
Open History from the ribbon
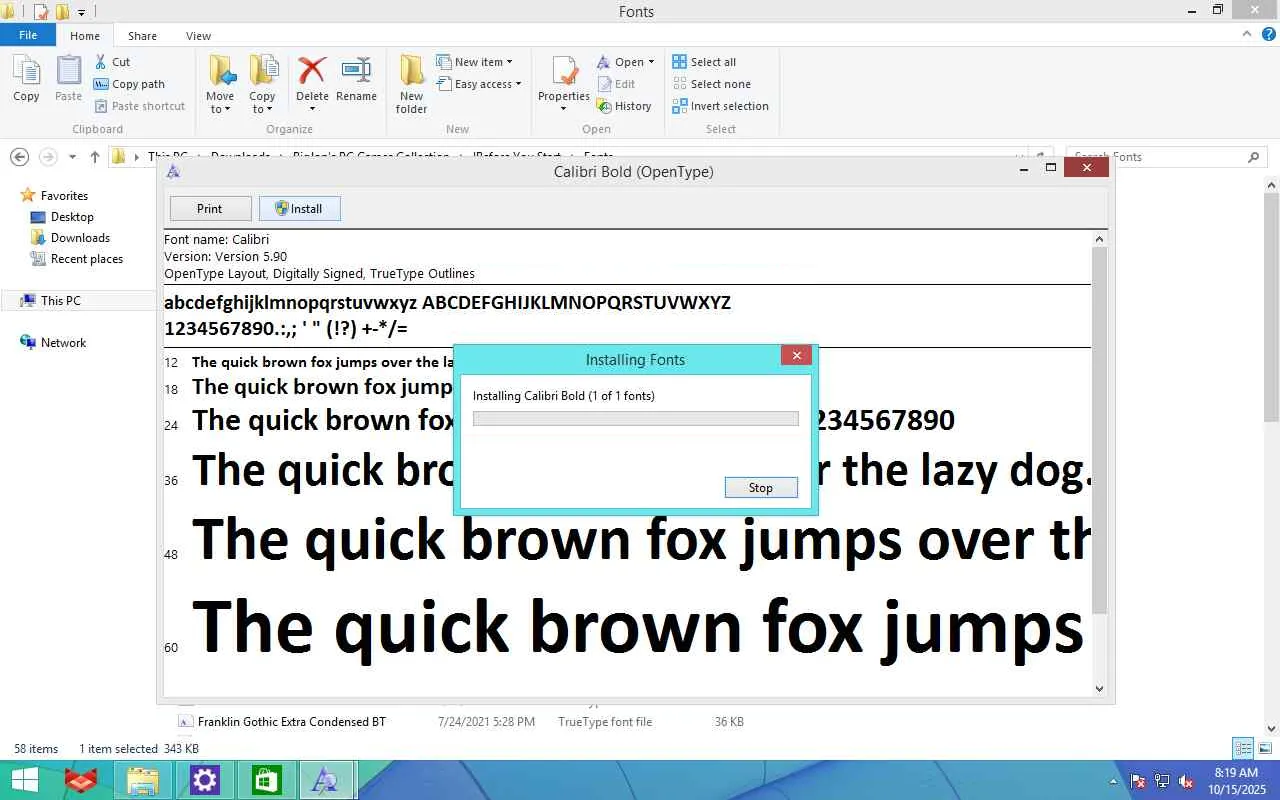coord(624,106)
